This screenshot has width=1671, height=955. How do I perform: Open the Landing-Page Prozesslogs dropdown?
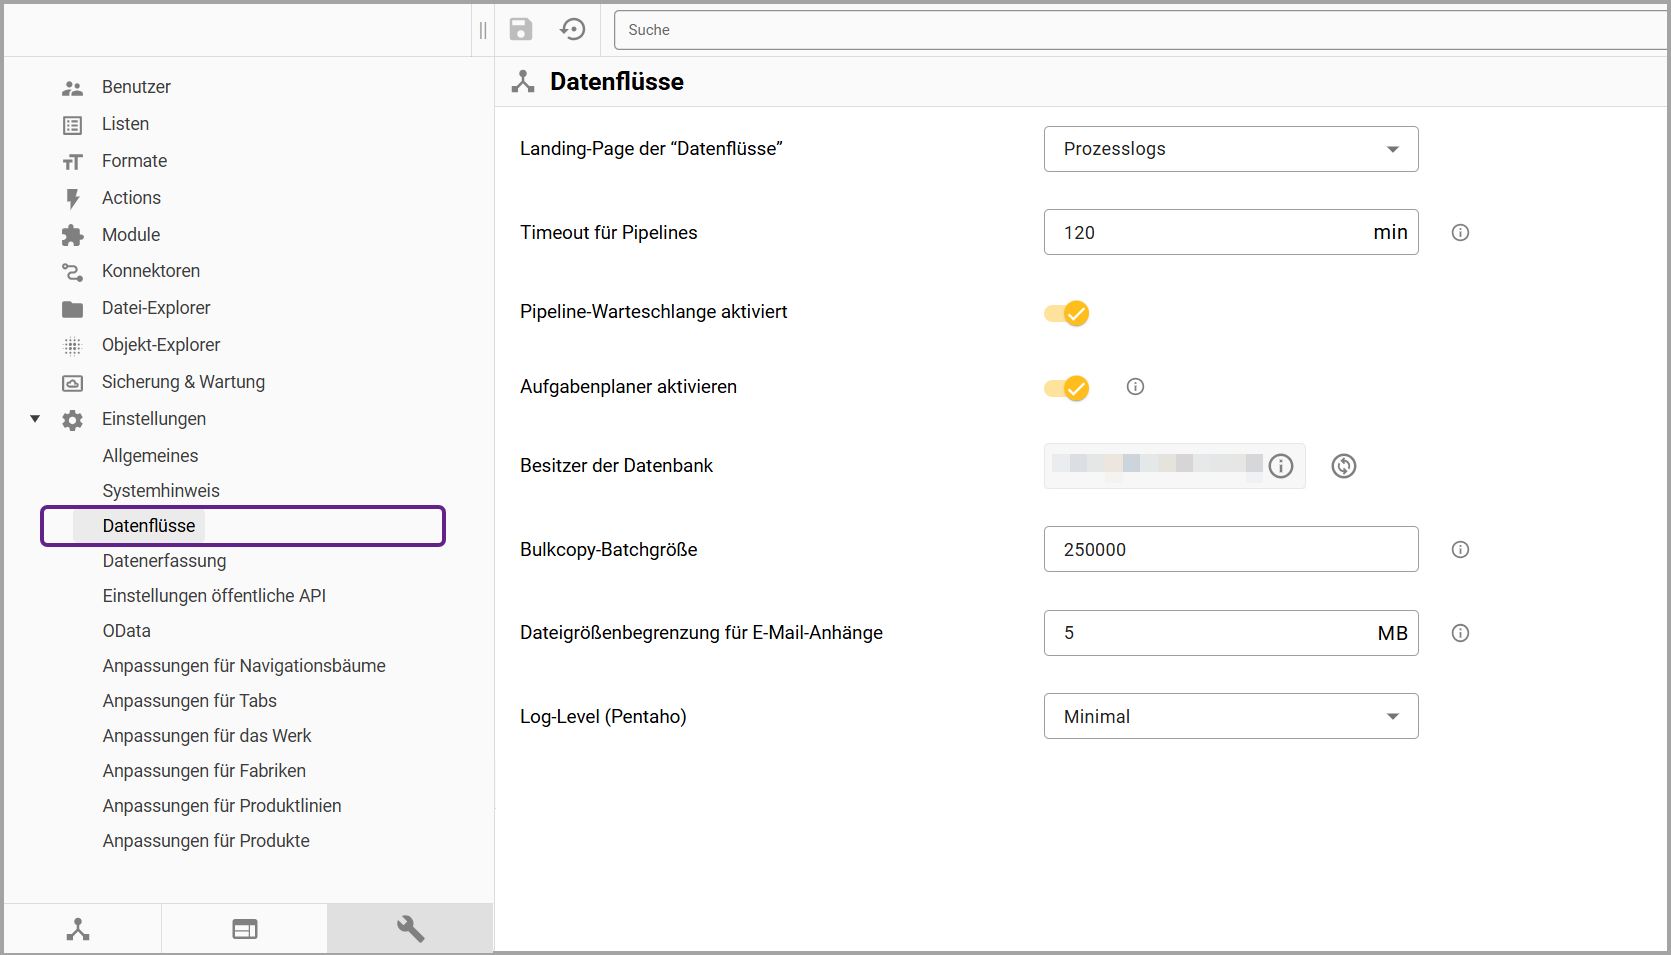click(x=1230, y=149)
